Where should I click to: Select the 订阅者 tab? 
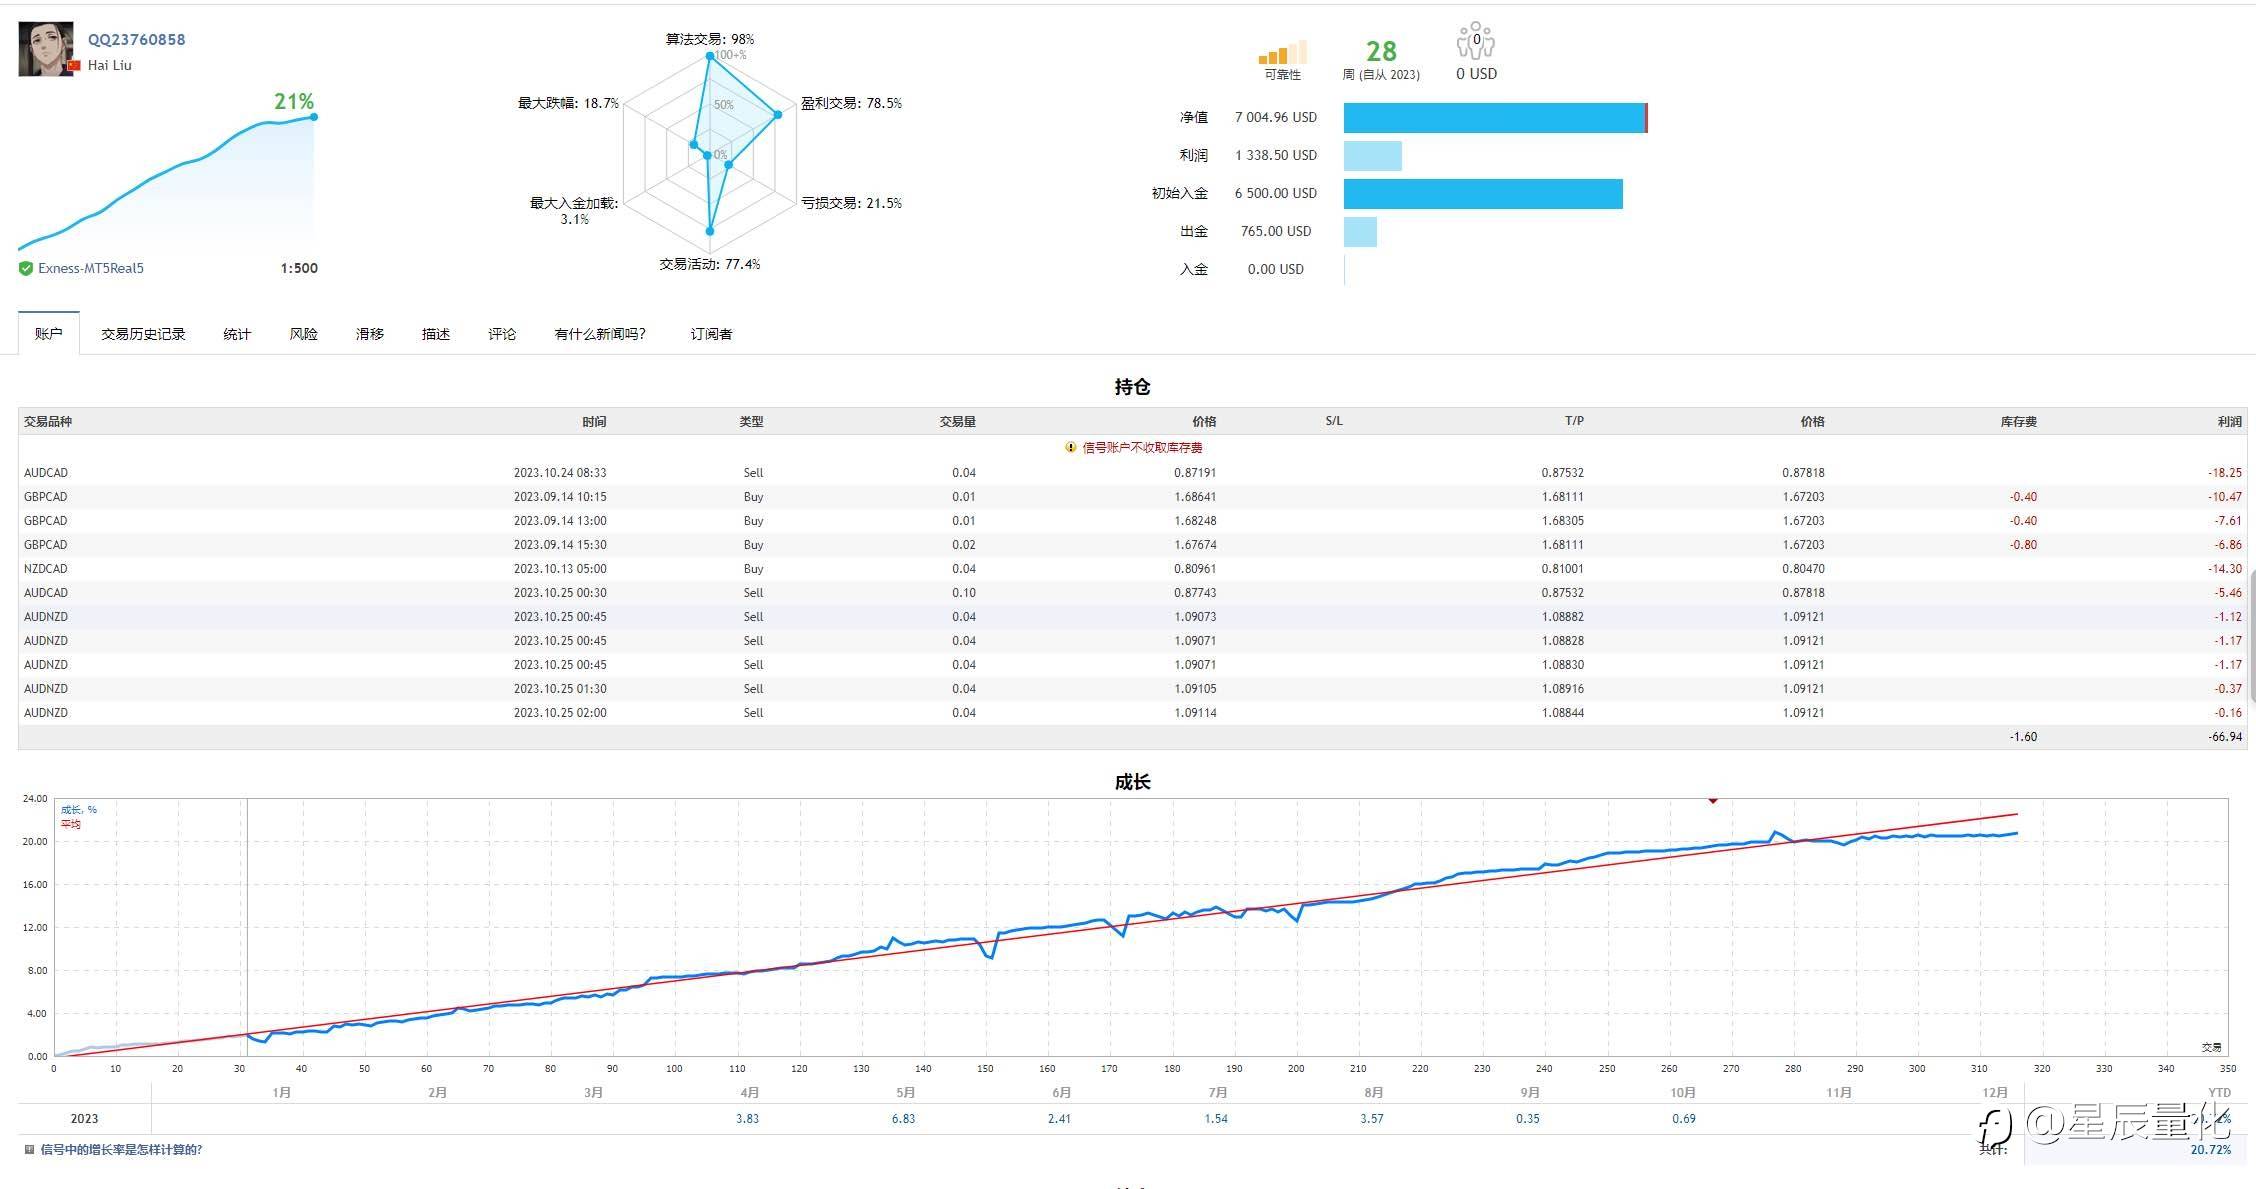coord(711,334)
